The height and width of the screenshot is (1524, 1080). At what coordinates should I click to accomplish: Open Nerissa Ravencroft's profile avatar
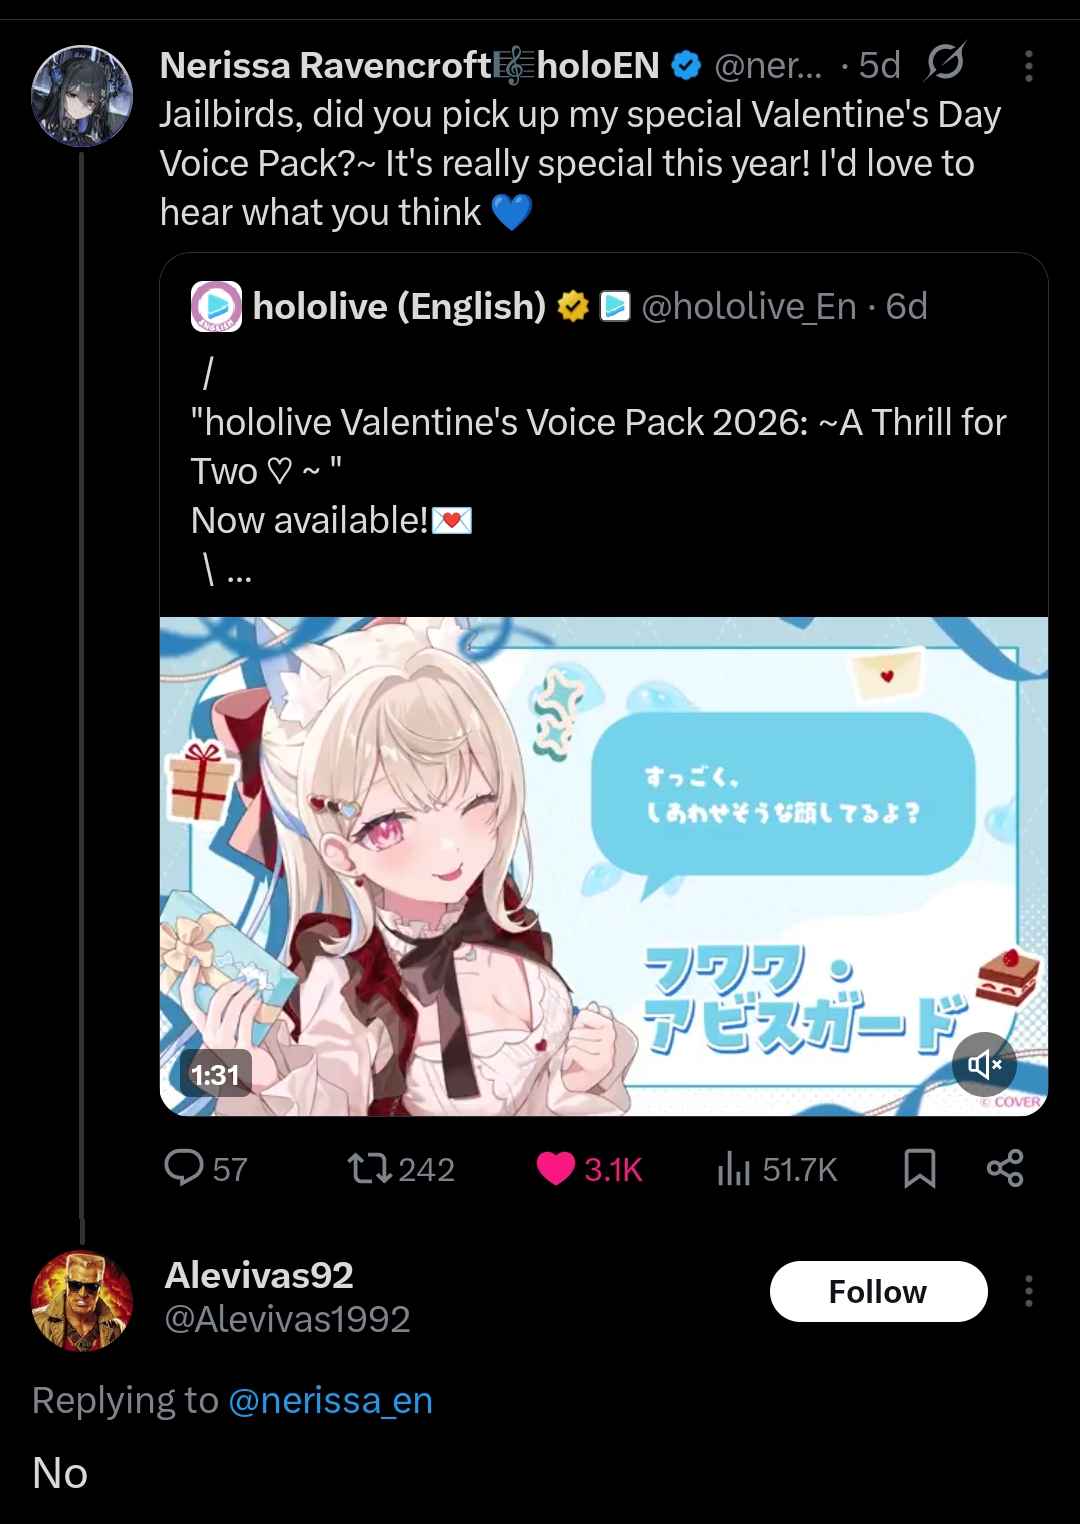pos(82,95)
